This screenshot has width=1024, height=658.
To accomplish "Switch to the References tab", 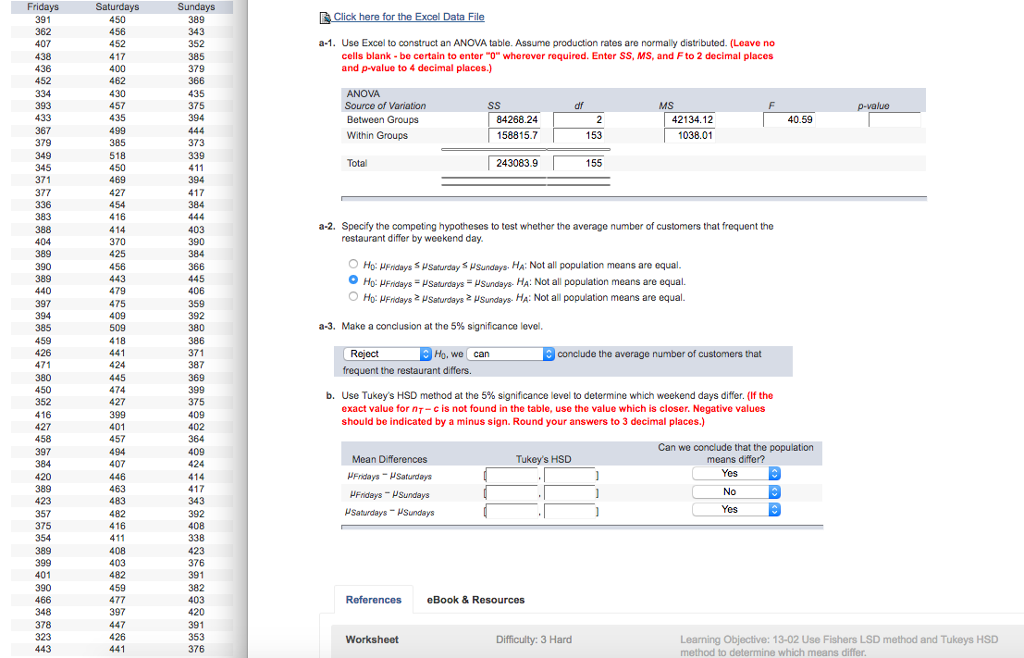I will 373,600.
